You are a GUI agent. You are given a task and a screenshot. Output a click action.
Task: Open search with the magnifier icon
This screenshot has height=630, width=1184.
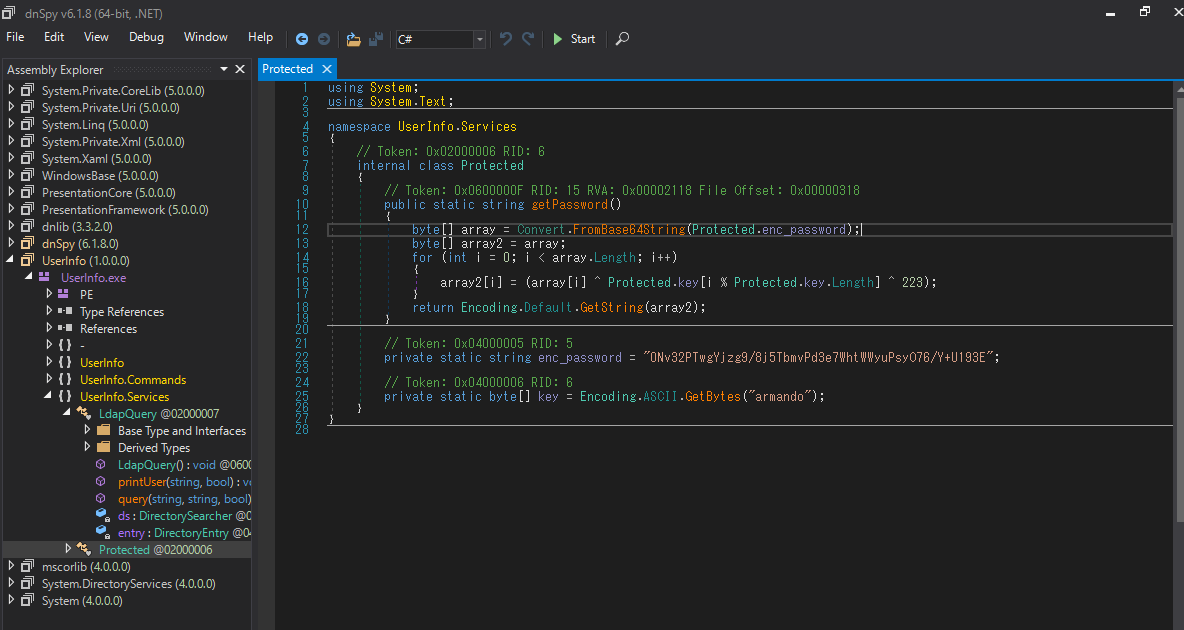point(622,39)
